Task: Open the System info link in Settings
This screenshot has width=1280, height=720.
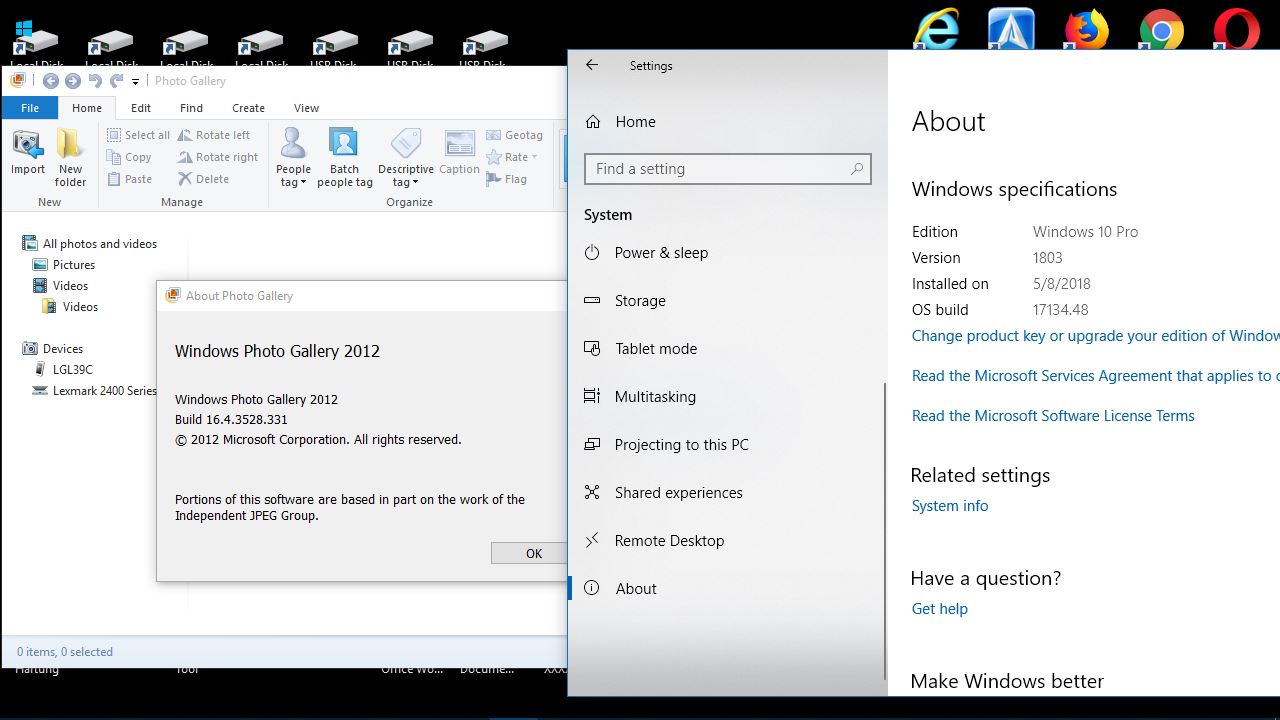Action: (x=949, y=505)
